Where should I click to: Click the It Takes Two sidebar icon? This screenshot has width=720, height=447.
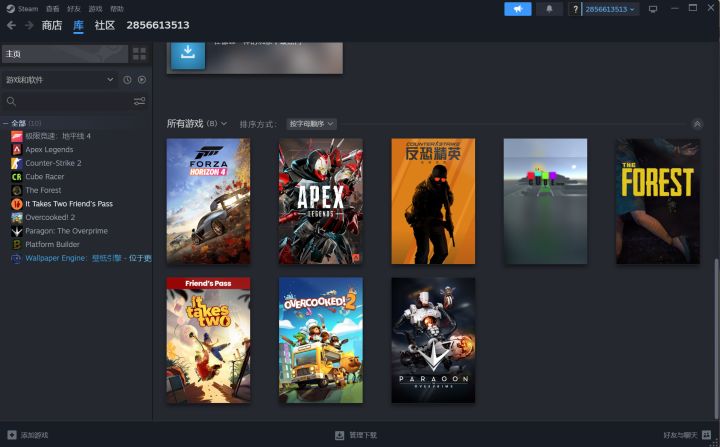(17, 204)
